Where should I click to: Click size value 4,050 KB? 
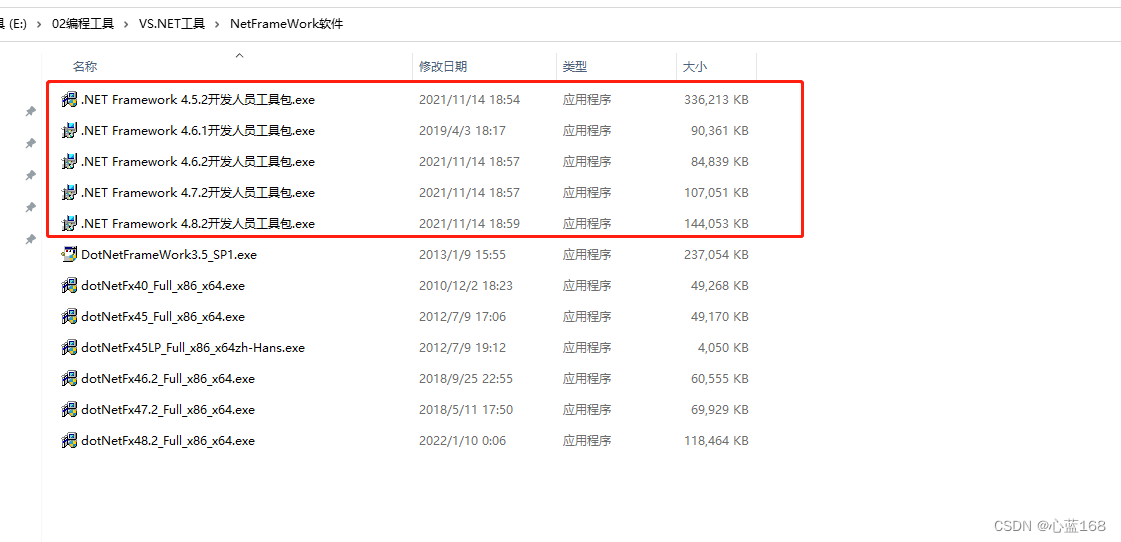(x=723, y=348)
